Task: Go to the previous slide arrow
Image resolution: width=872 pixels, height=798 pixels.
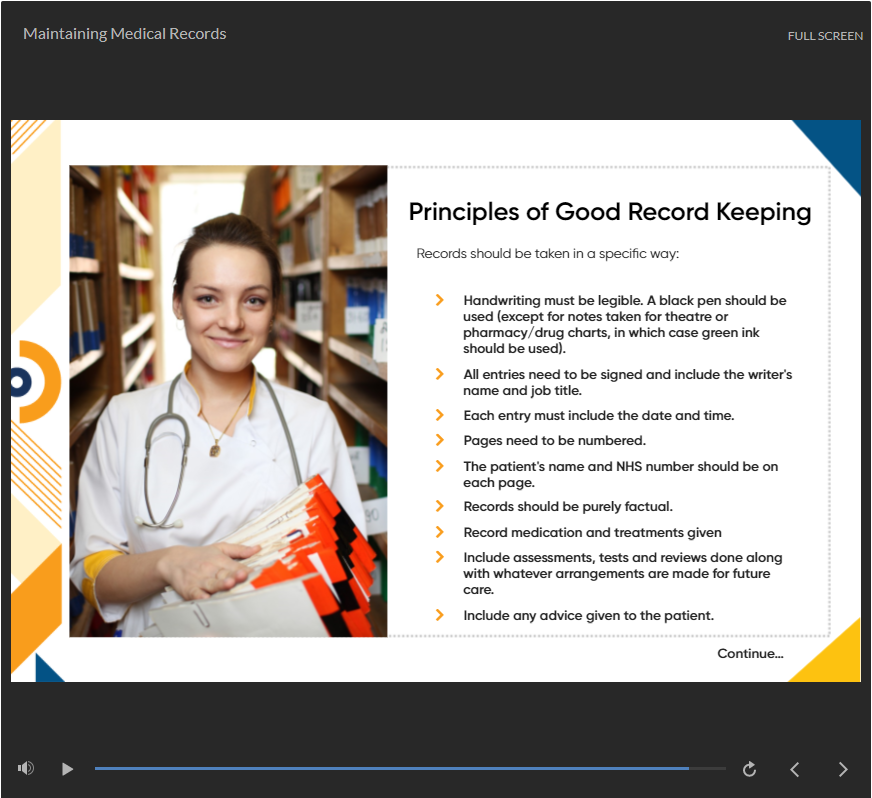Action: [795, 769]
